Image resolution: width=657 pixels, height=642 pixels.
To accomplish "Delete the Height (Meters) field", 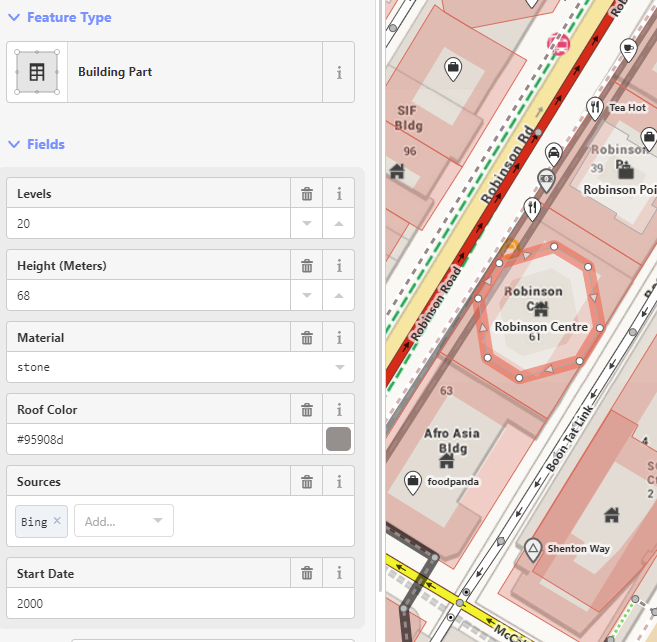I will pyautogui.click(x=307, y=266).
